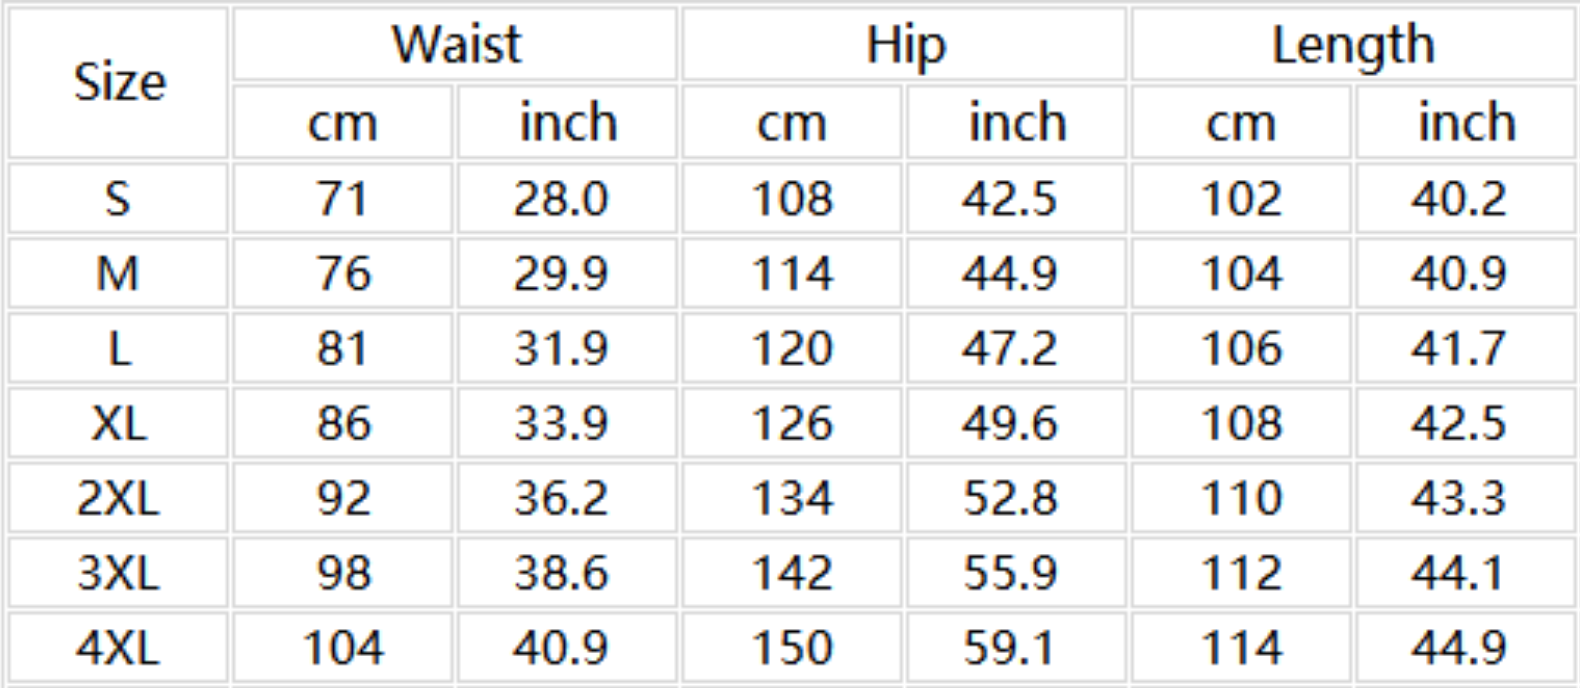
Task: Select length inch value 41.7
Action: coord(1459,349)
